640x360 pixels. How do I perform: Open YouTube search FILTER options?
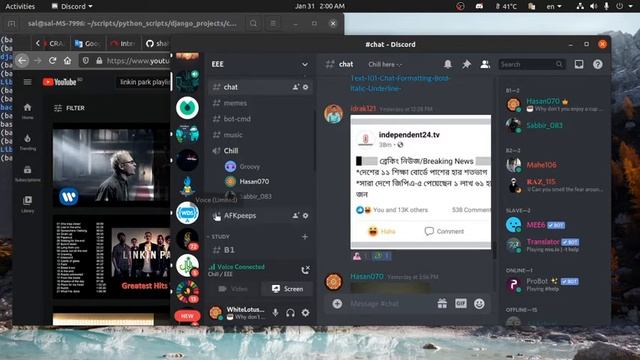(69, 108)
